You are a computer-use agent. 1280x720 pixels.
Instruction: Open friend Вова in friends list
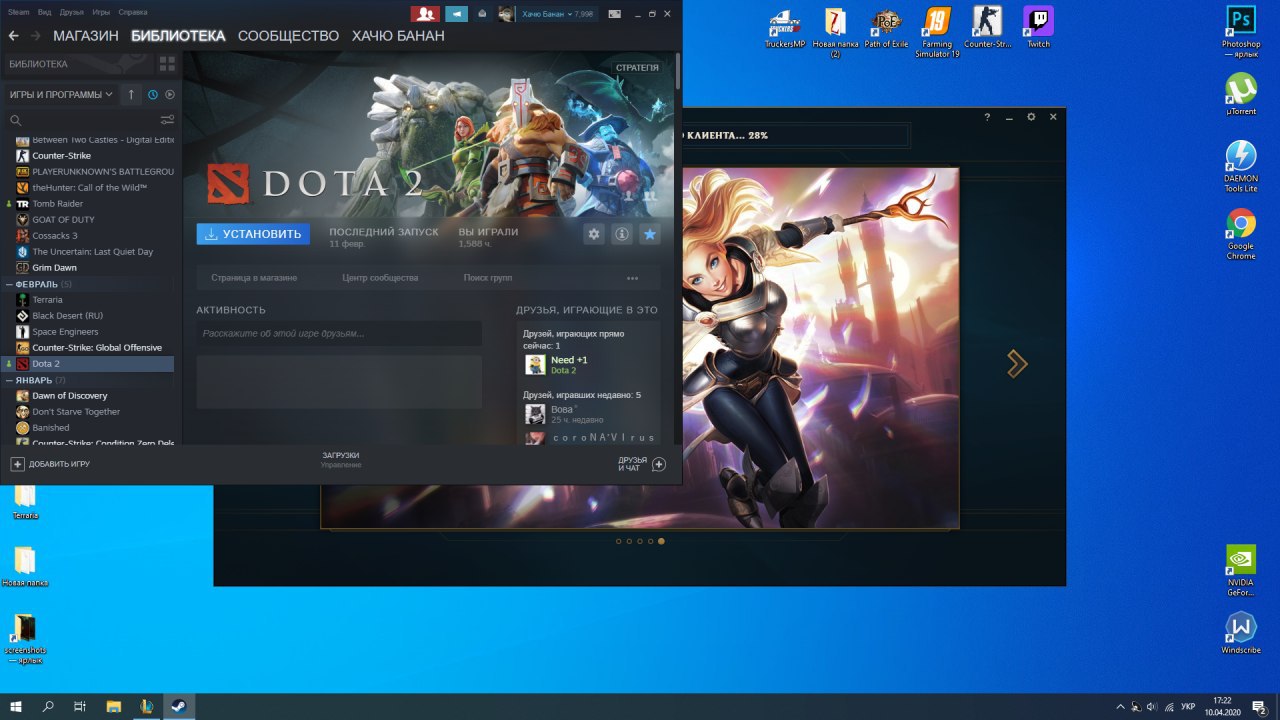(x=562, y=410)
